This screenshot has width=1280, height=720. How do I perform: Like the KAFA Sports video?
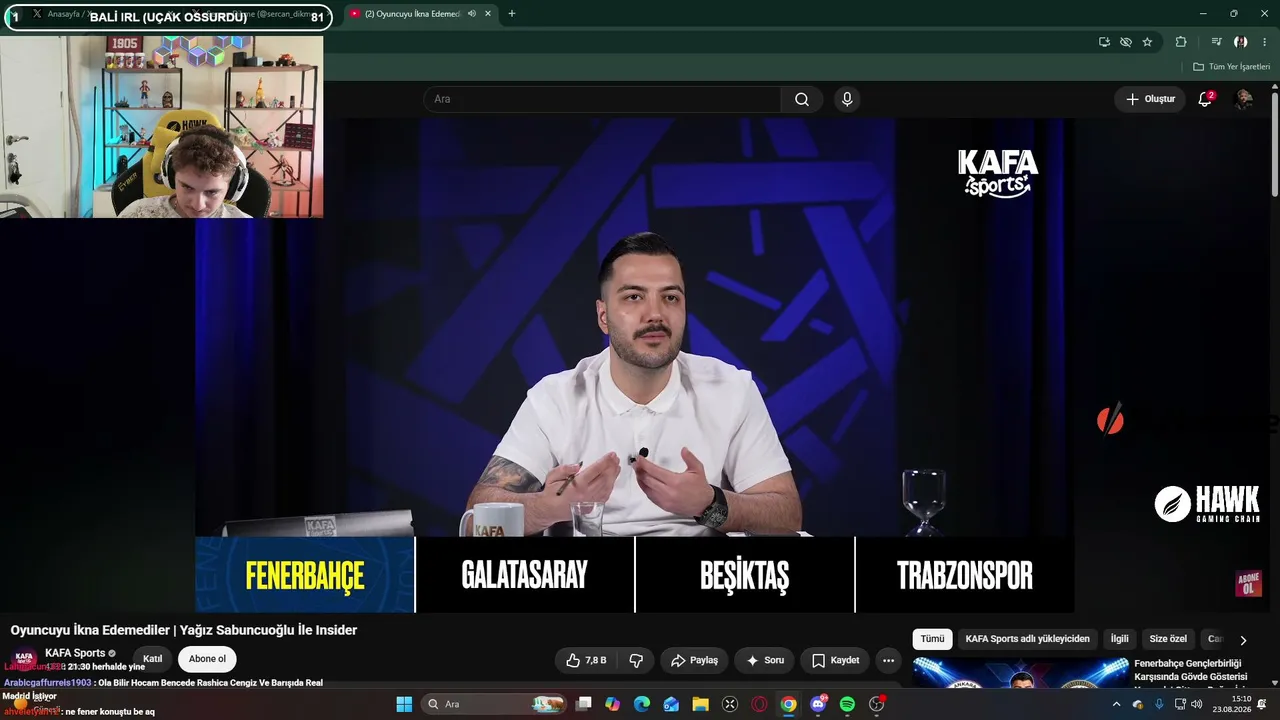click(586, 660)
